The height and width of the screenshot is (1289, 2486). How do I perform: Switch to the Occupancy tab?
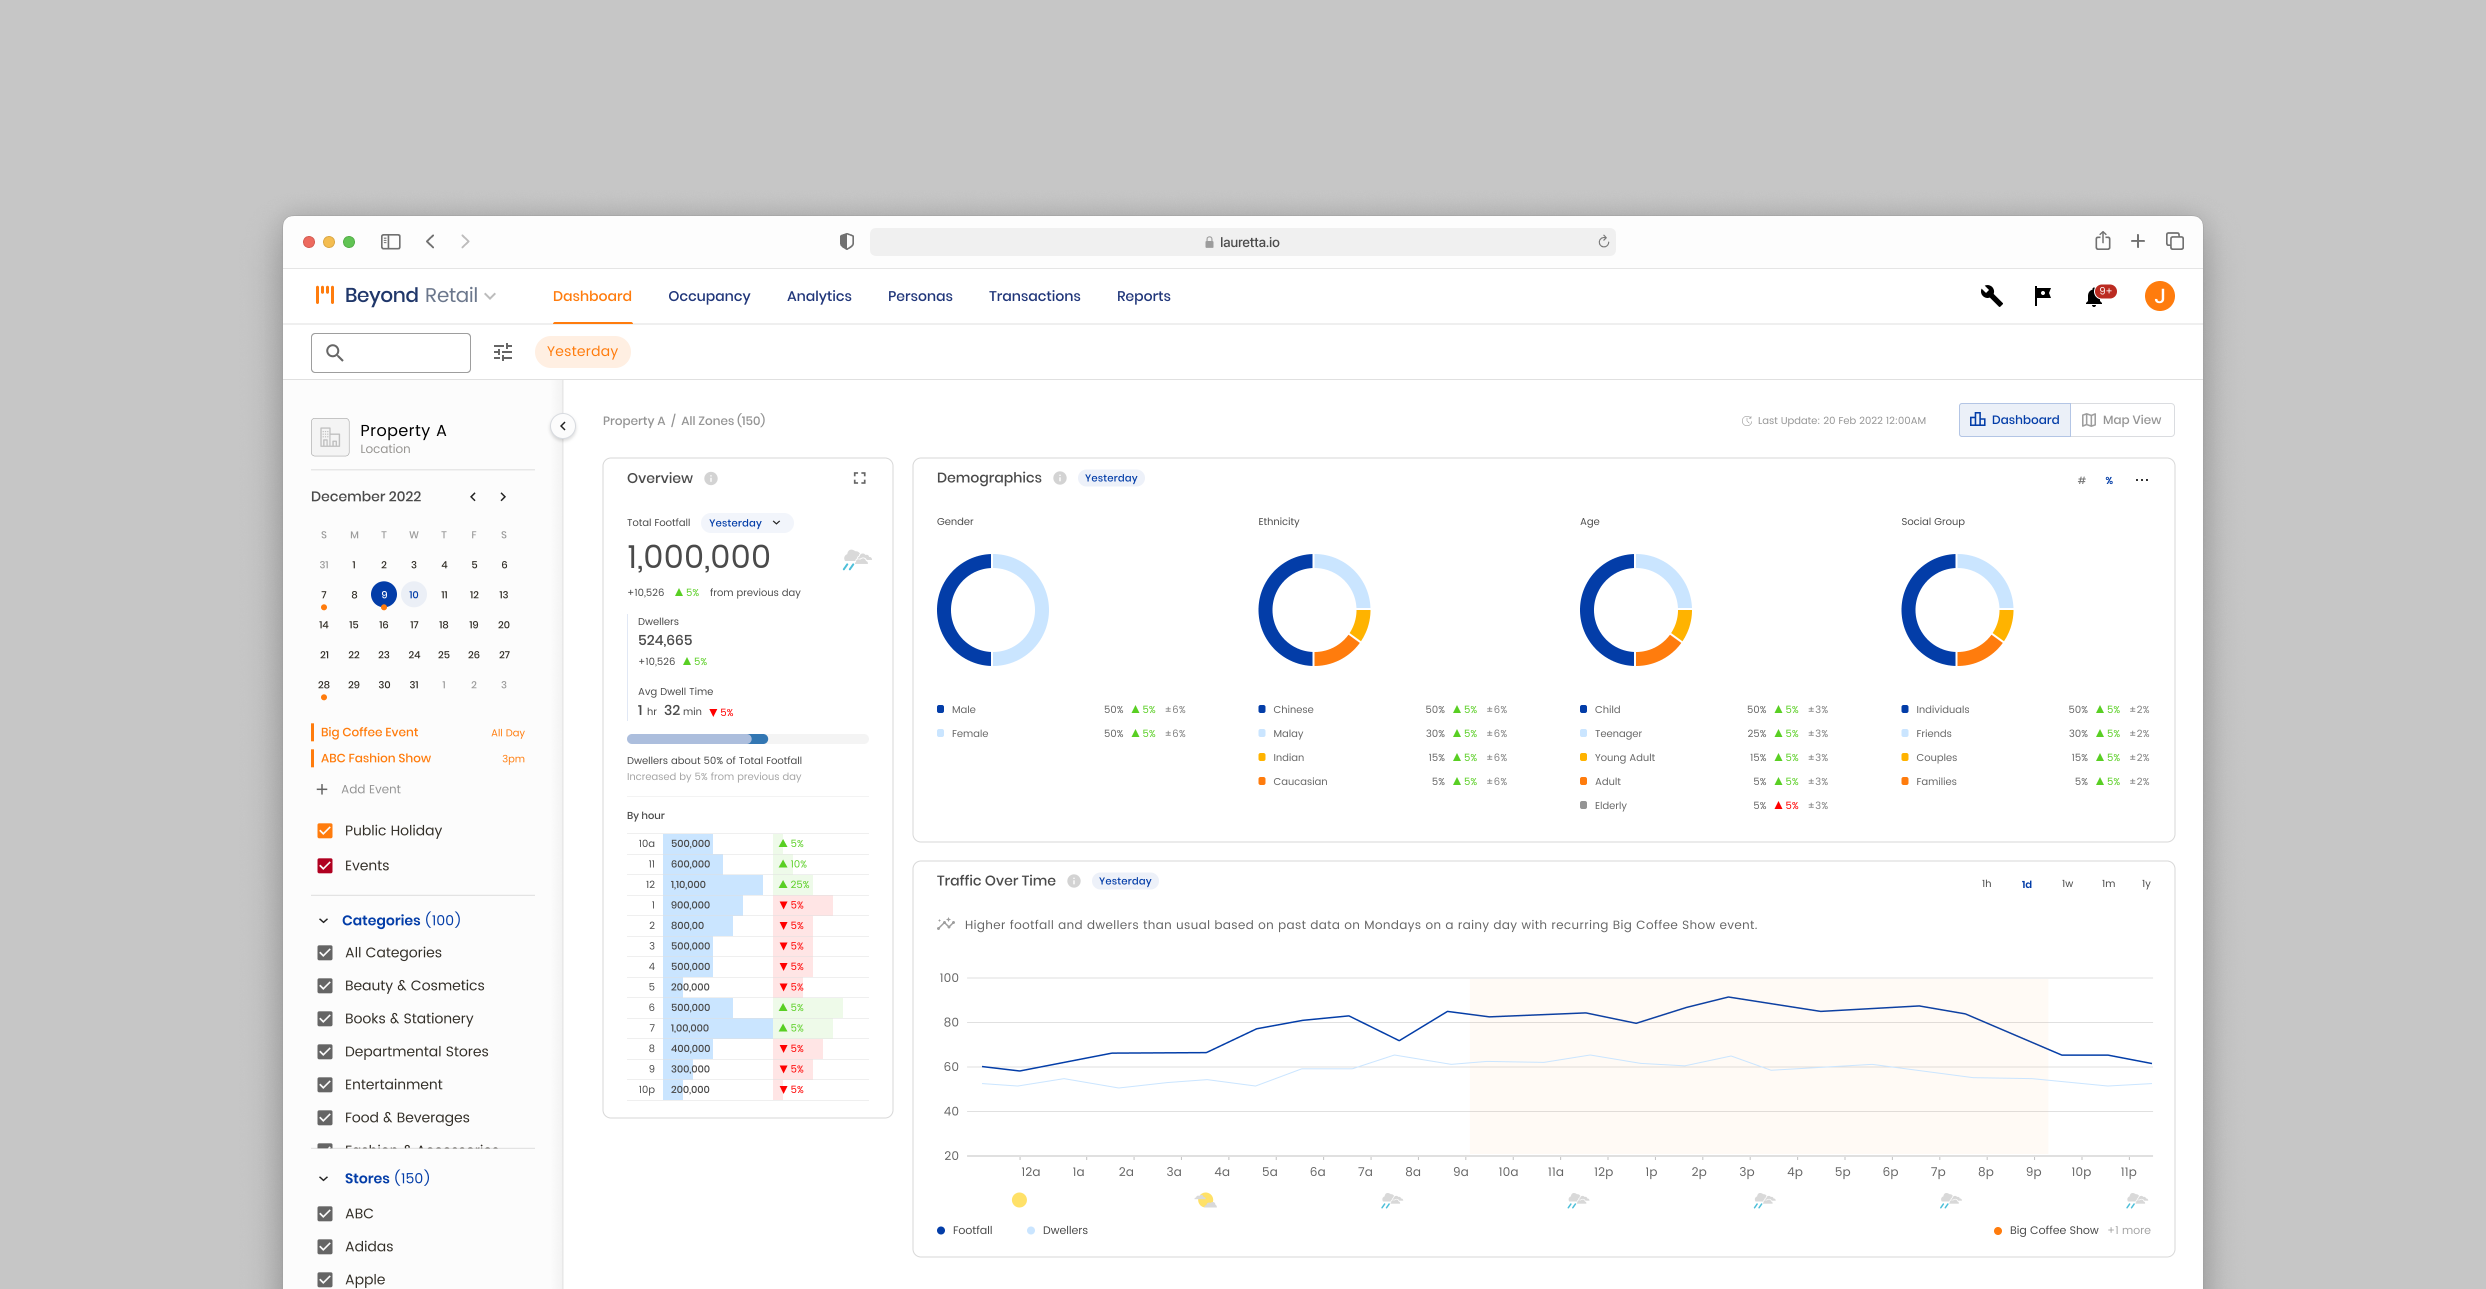pyautogui.click(x=709, y=296)
